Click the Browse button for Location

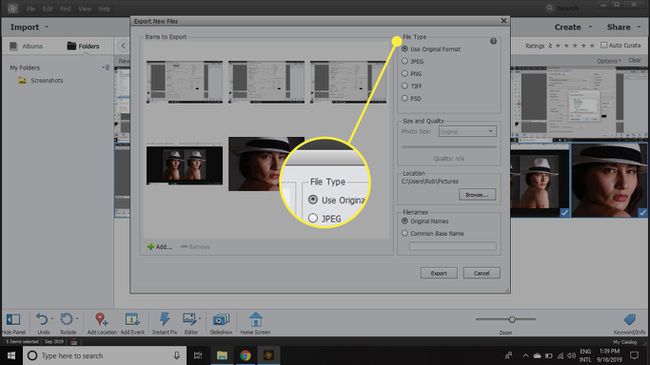(477, 195)
